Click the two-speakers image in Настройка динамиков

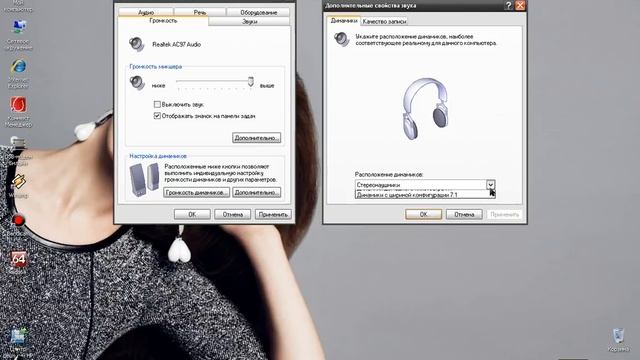(144, 179)
